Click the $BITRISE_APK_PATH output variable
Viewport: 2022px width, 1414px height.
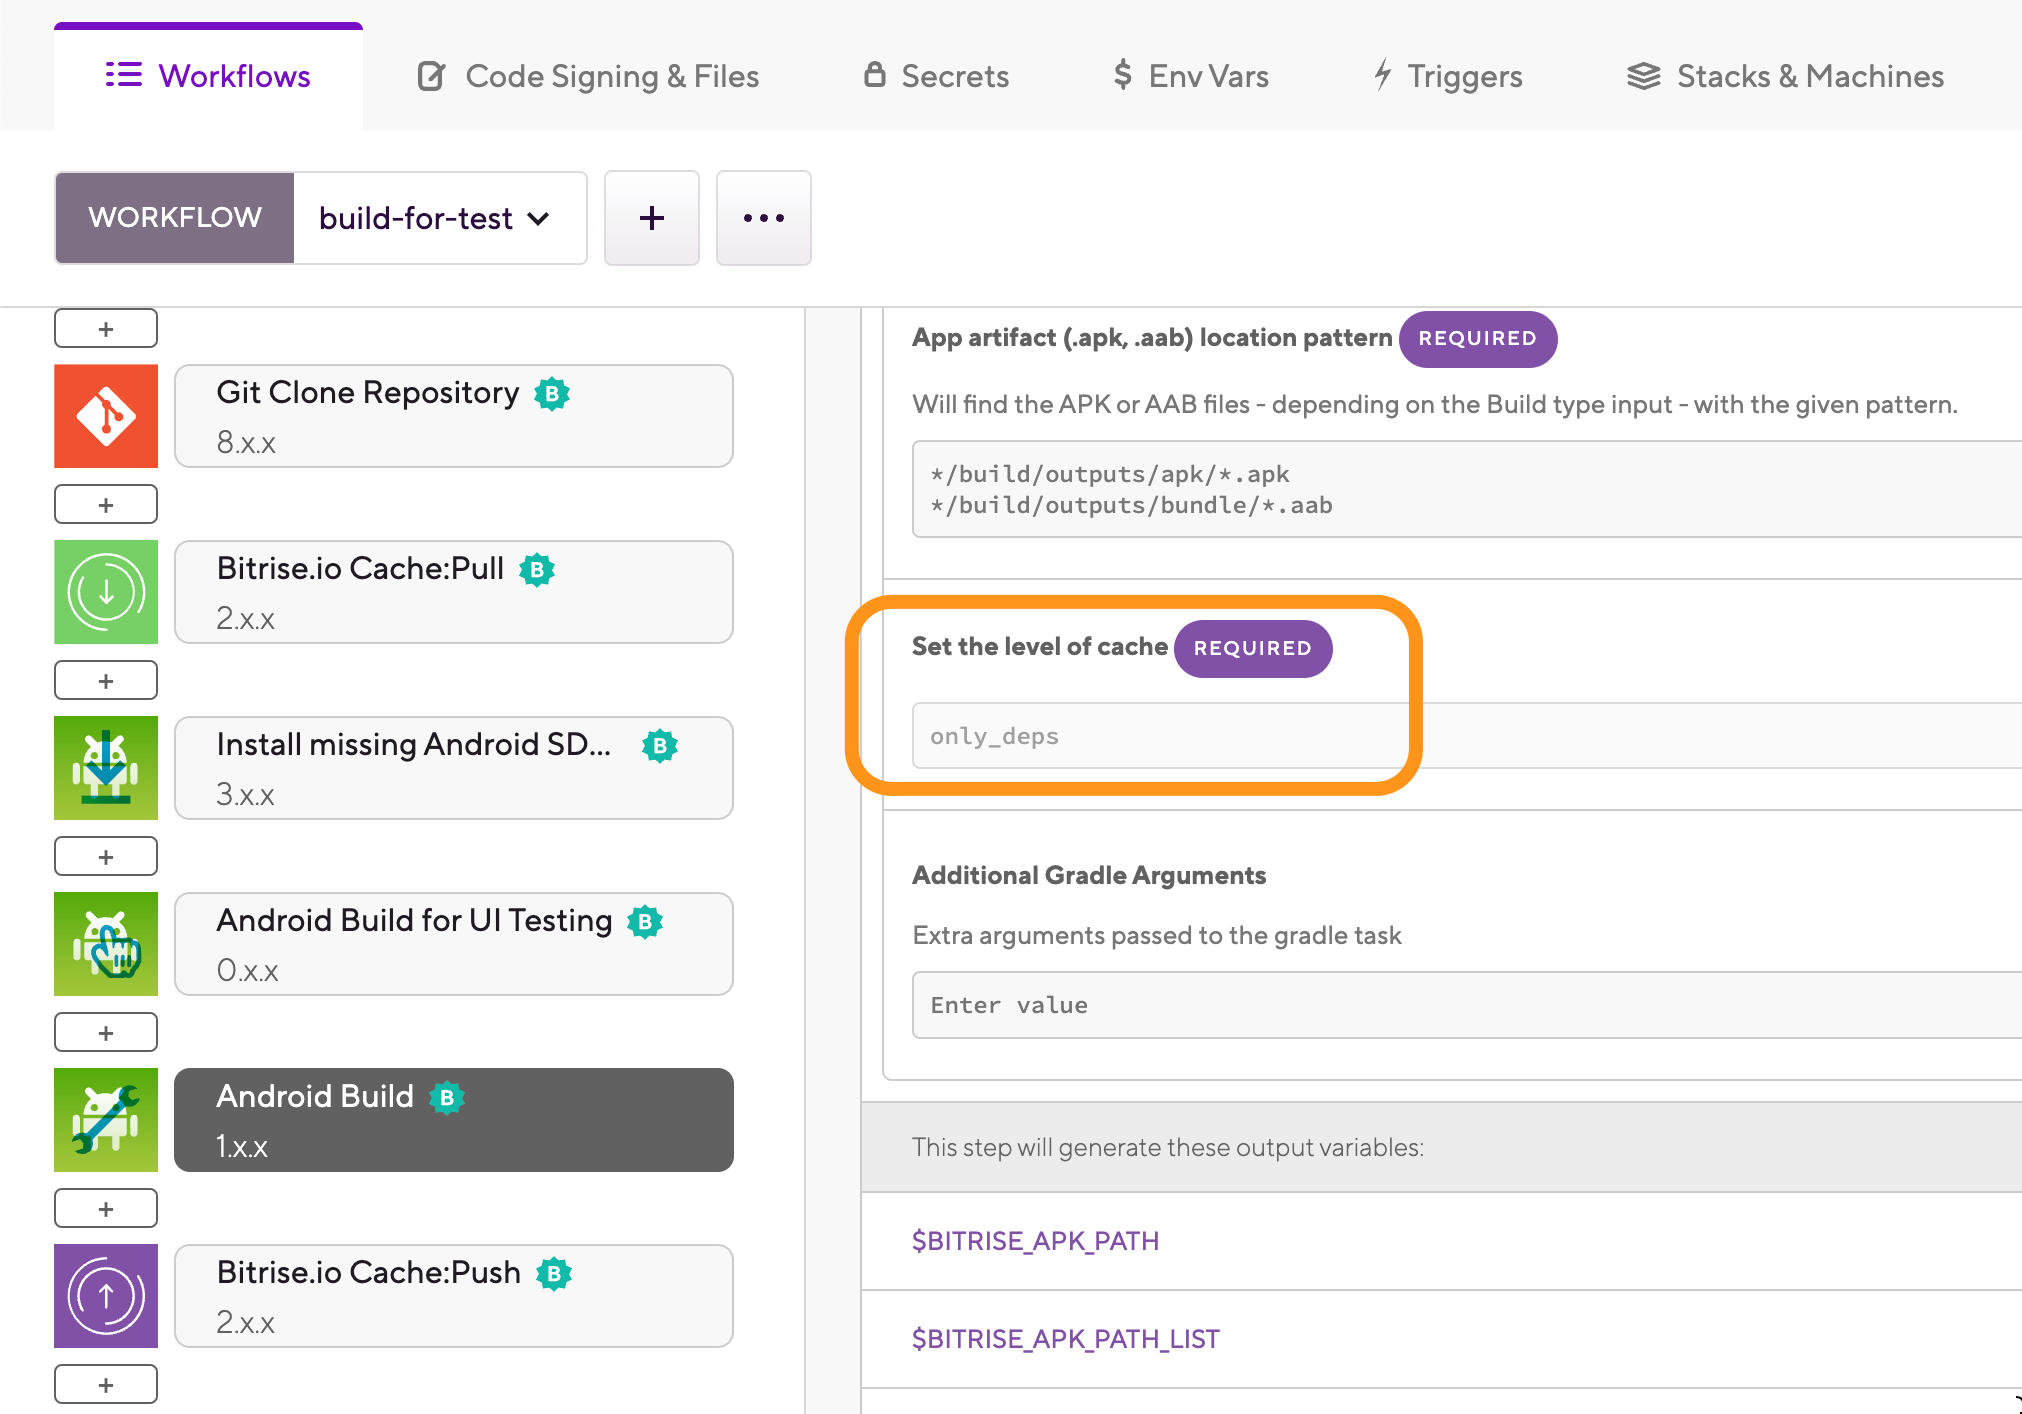pos(1035,1241)
